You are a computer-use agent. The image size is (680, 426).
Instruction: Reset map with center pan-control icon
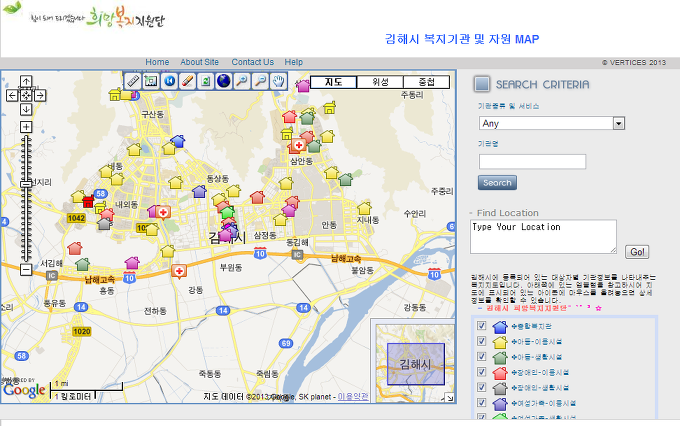[26, 95]
